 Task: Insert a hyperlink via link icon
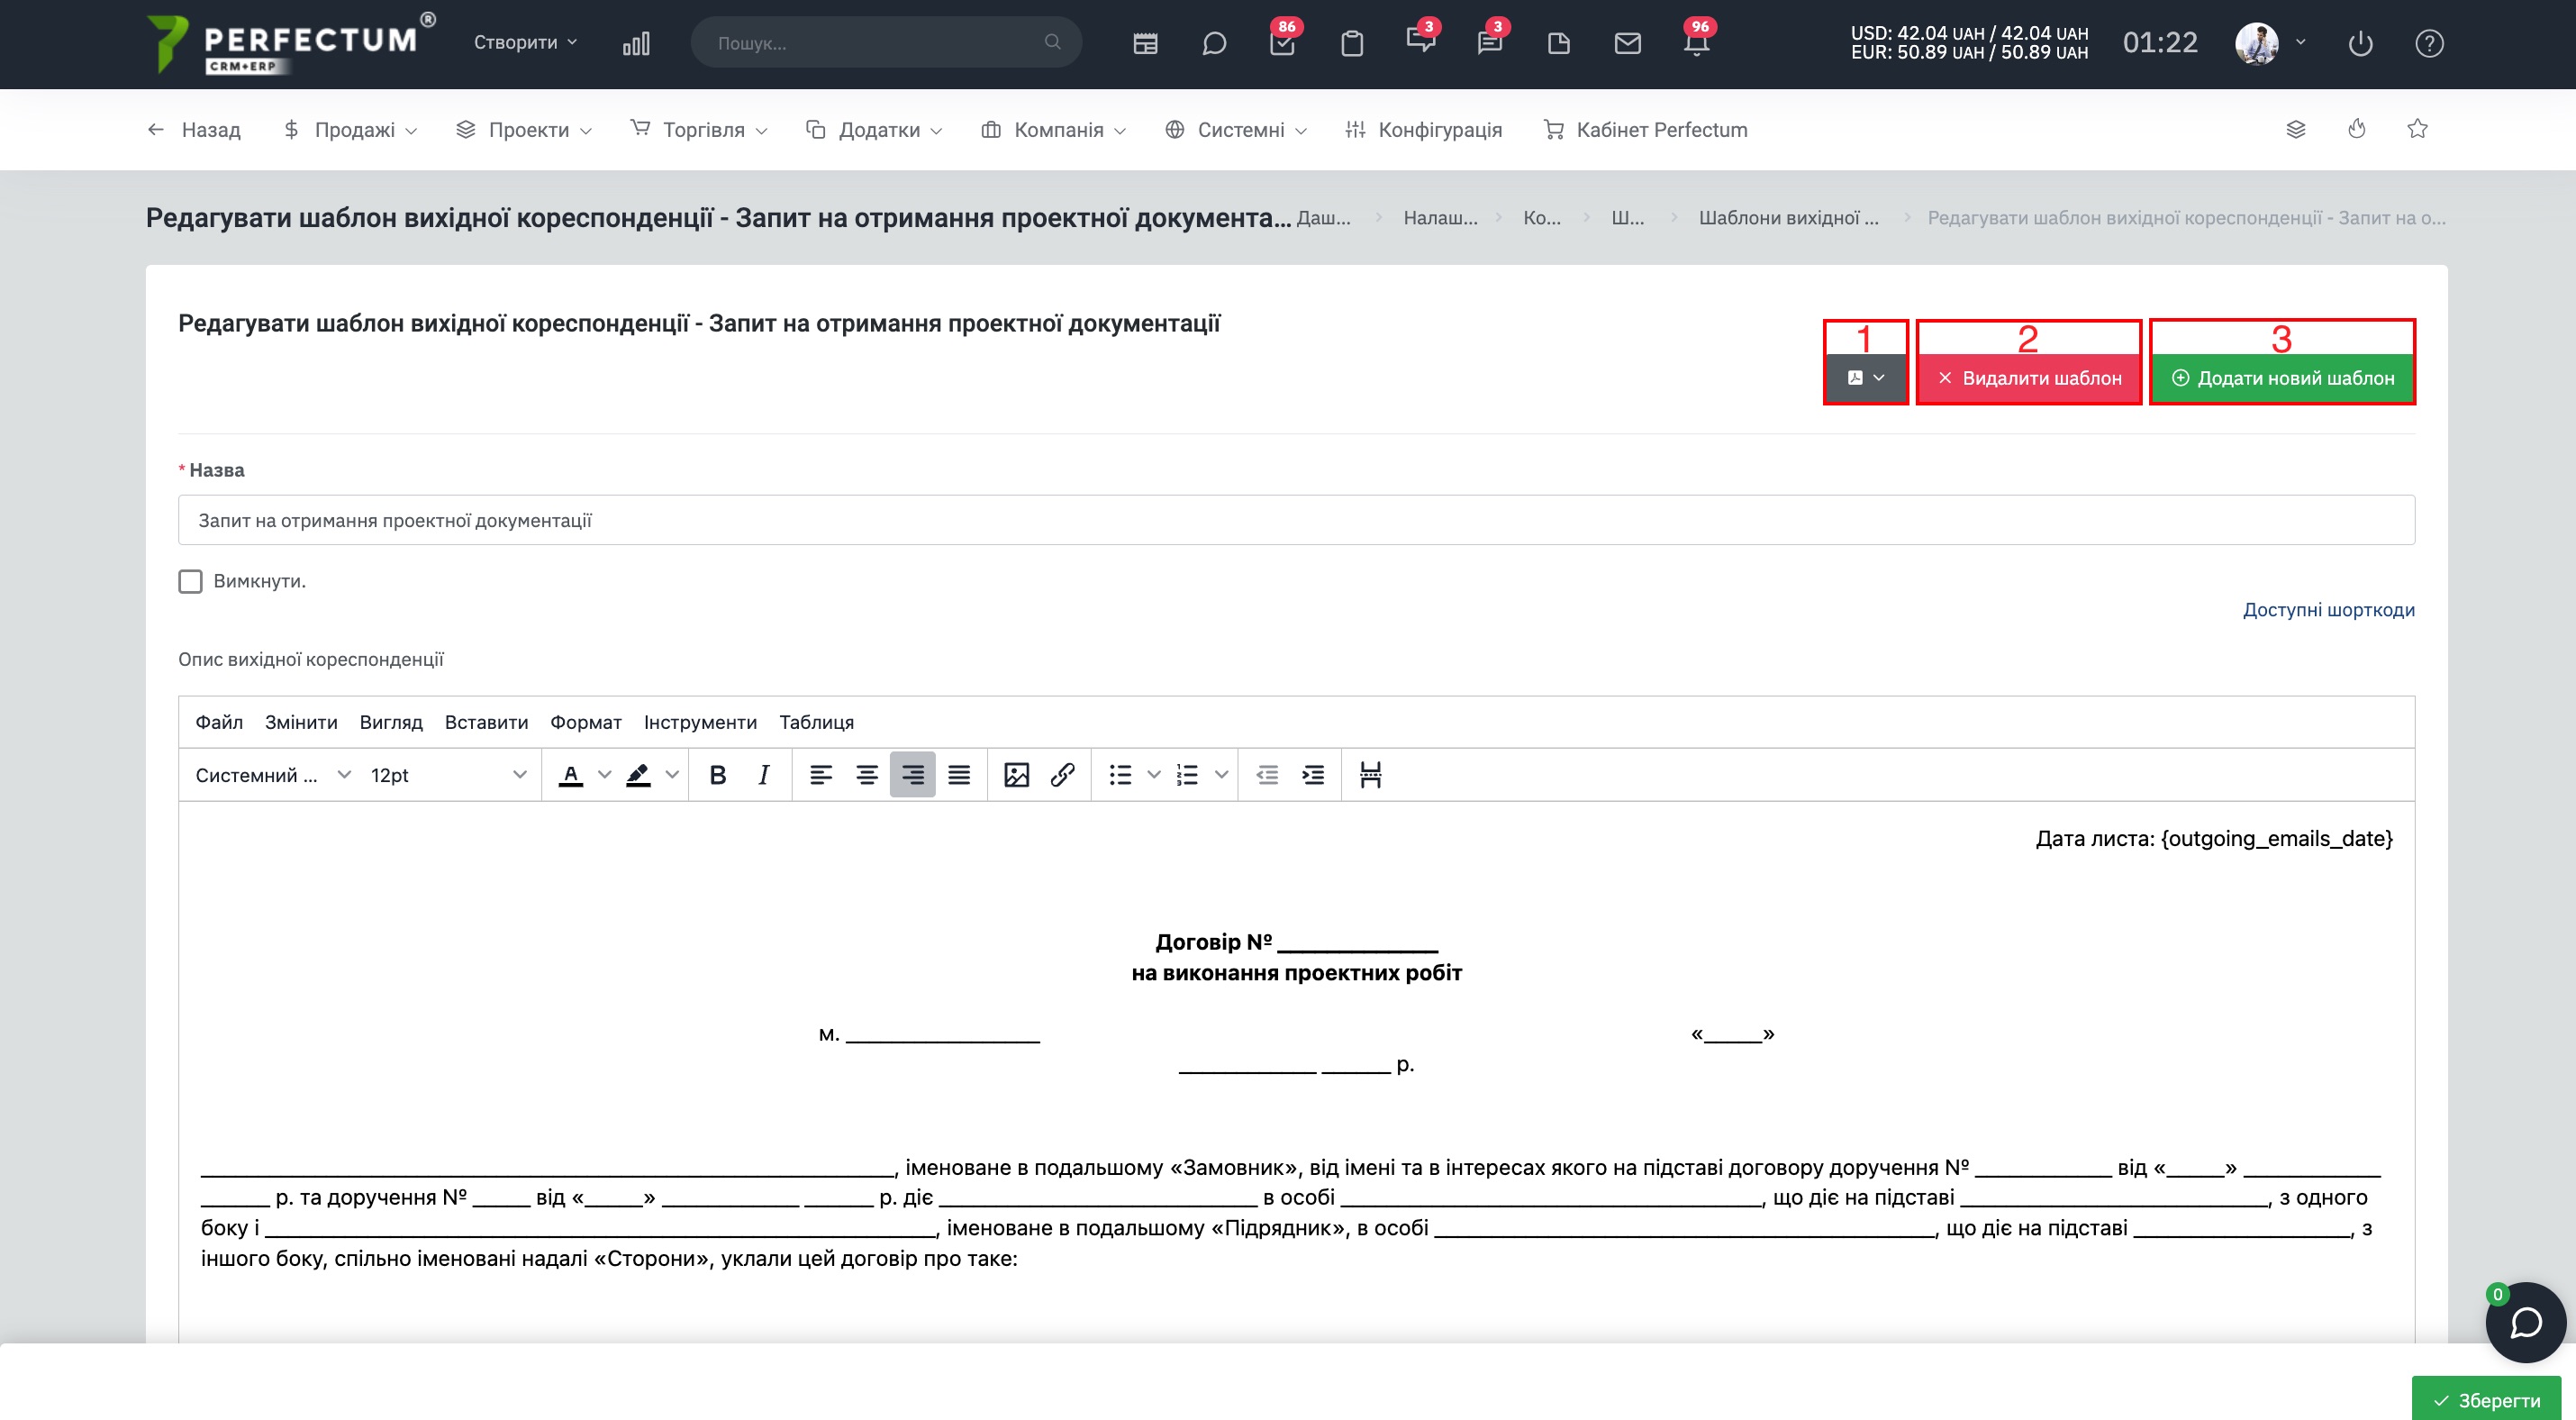[1062, 775]
